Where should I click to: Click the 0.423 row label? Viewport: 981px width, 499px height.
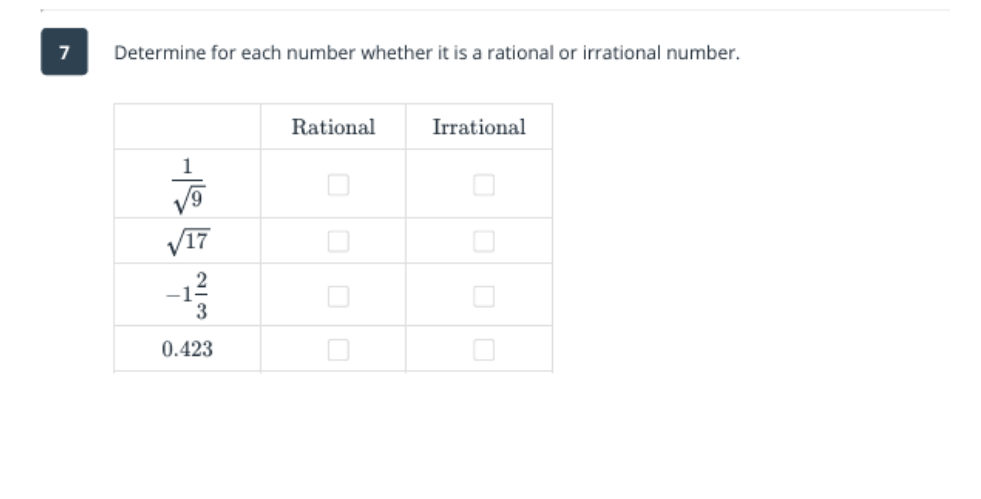187,349
